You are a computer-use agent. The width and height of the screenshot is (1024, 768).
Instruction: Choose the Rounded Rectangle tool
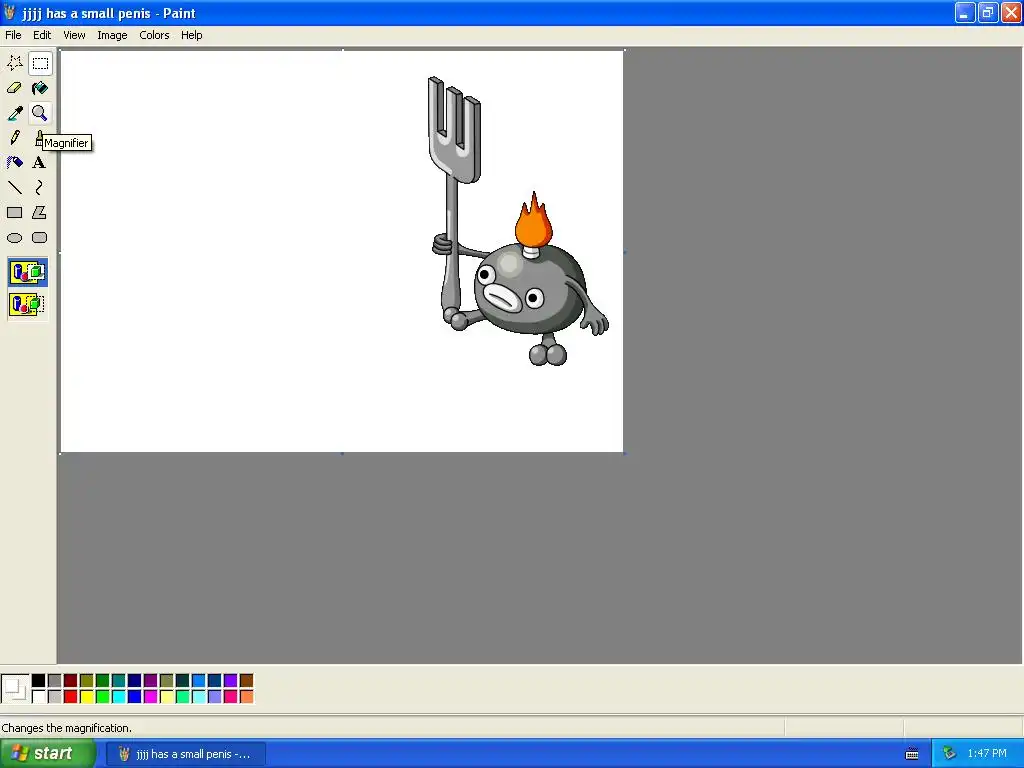coord(40,238)
